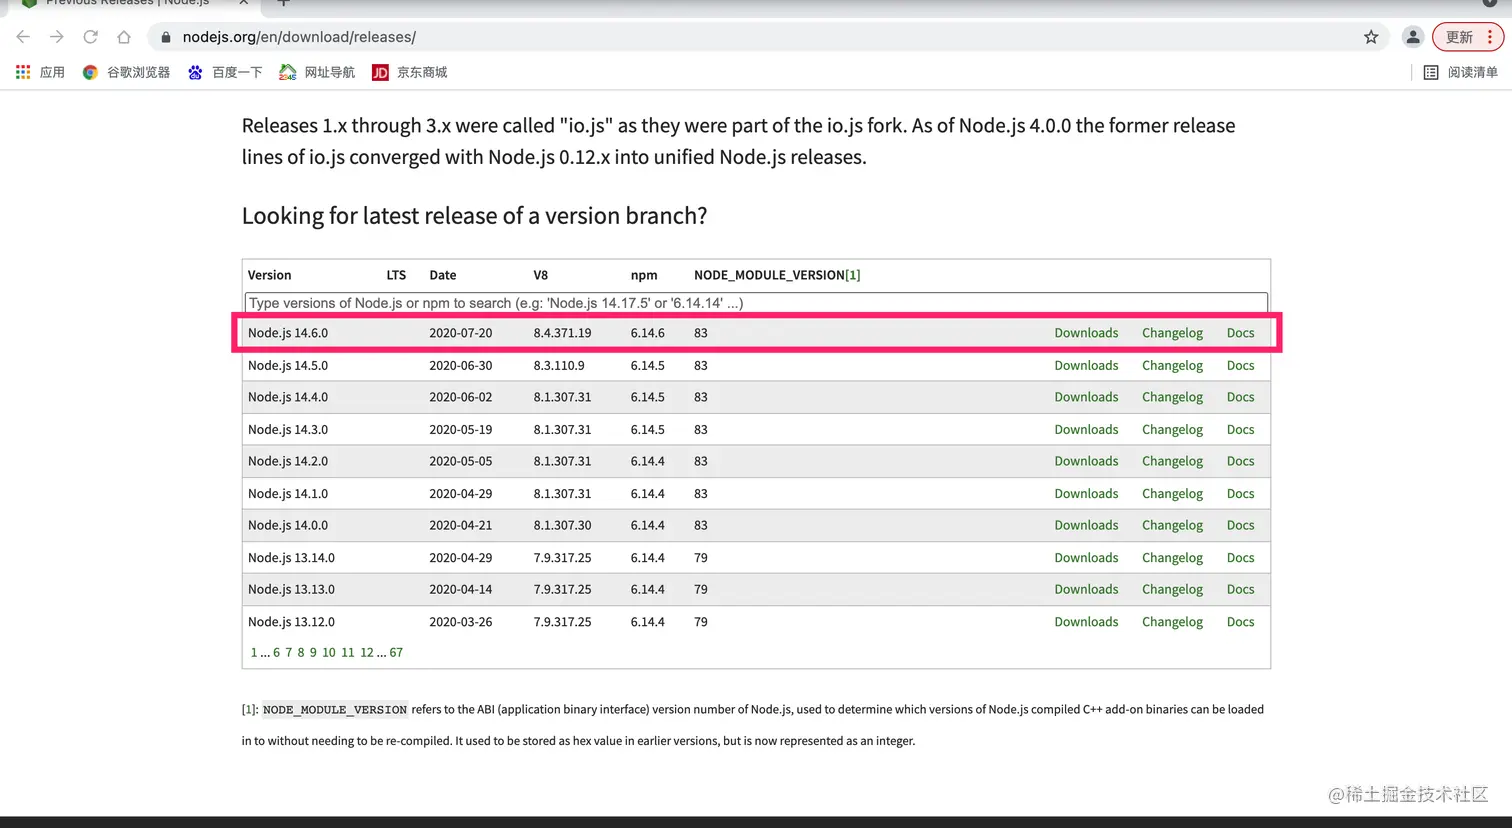Image resolution: width=1512 pixels, height=828 pixels.
Task: Open the 谷歌浏览器 bookmark
Action: click(x=126, y=72)
